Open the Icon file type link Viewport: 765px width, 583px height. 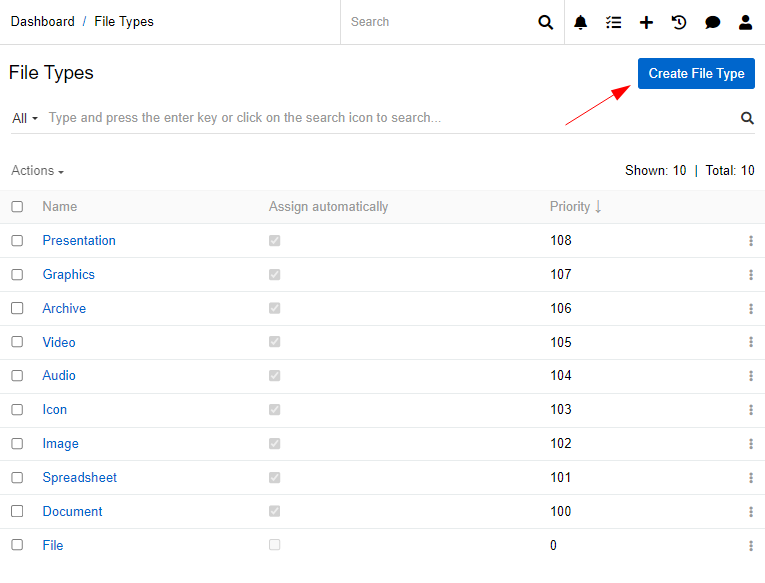coord(54,410)
